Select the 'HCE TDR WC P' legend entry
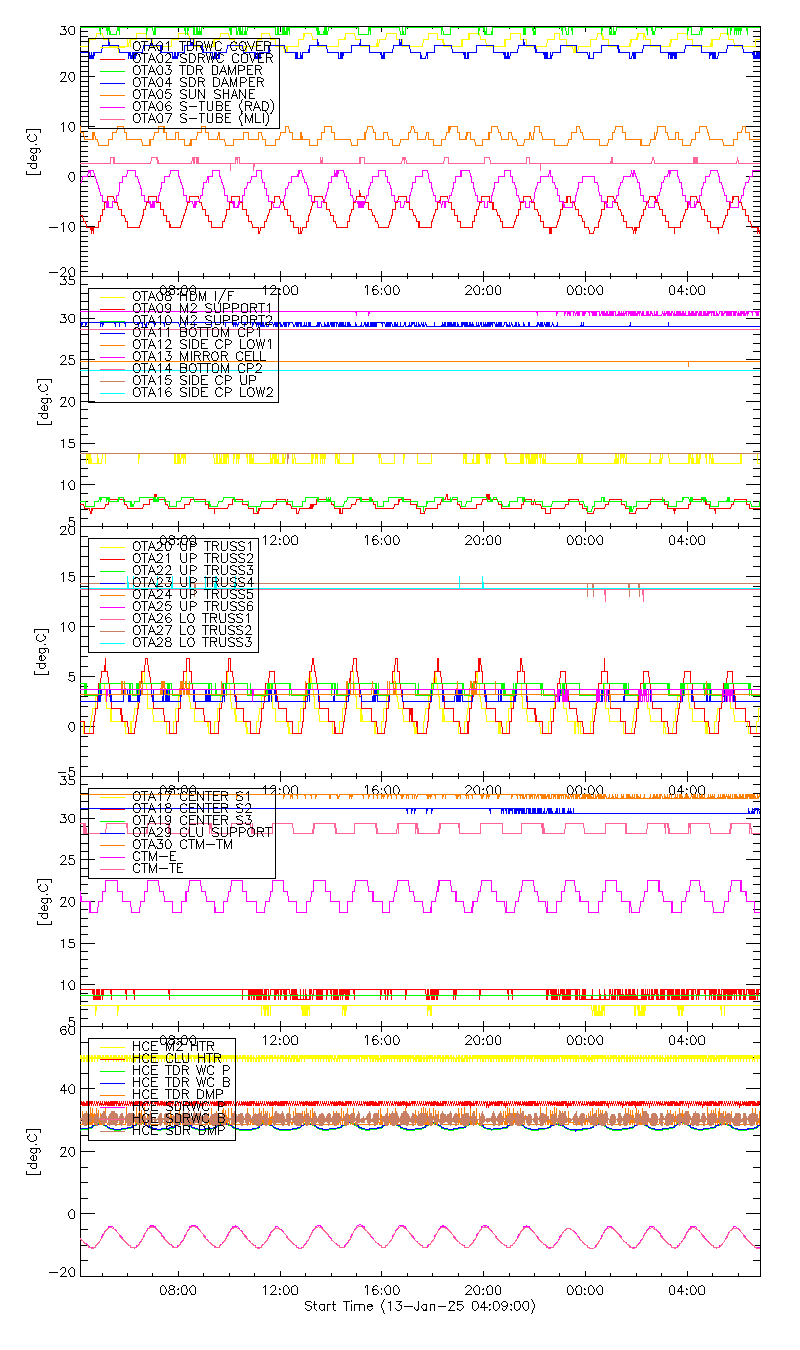This screenshot has width=800, height=1350. (181, 1069)
